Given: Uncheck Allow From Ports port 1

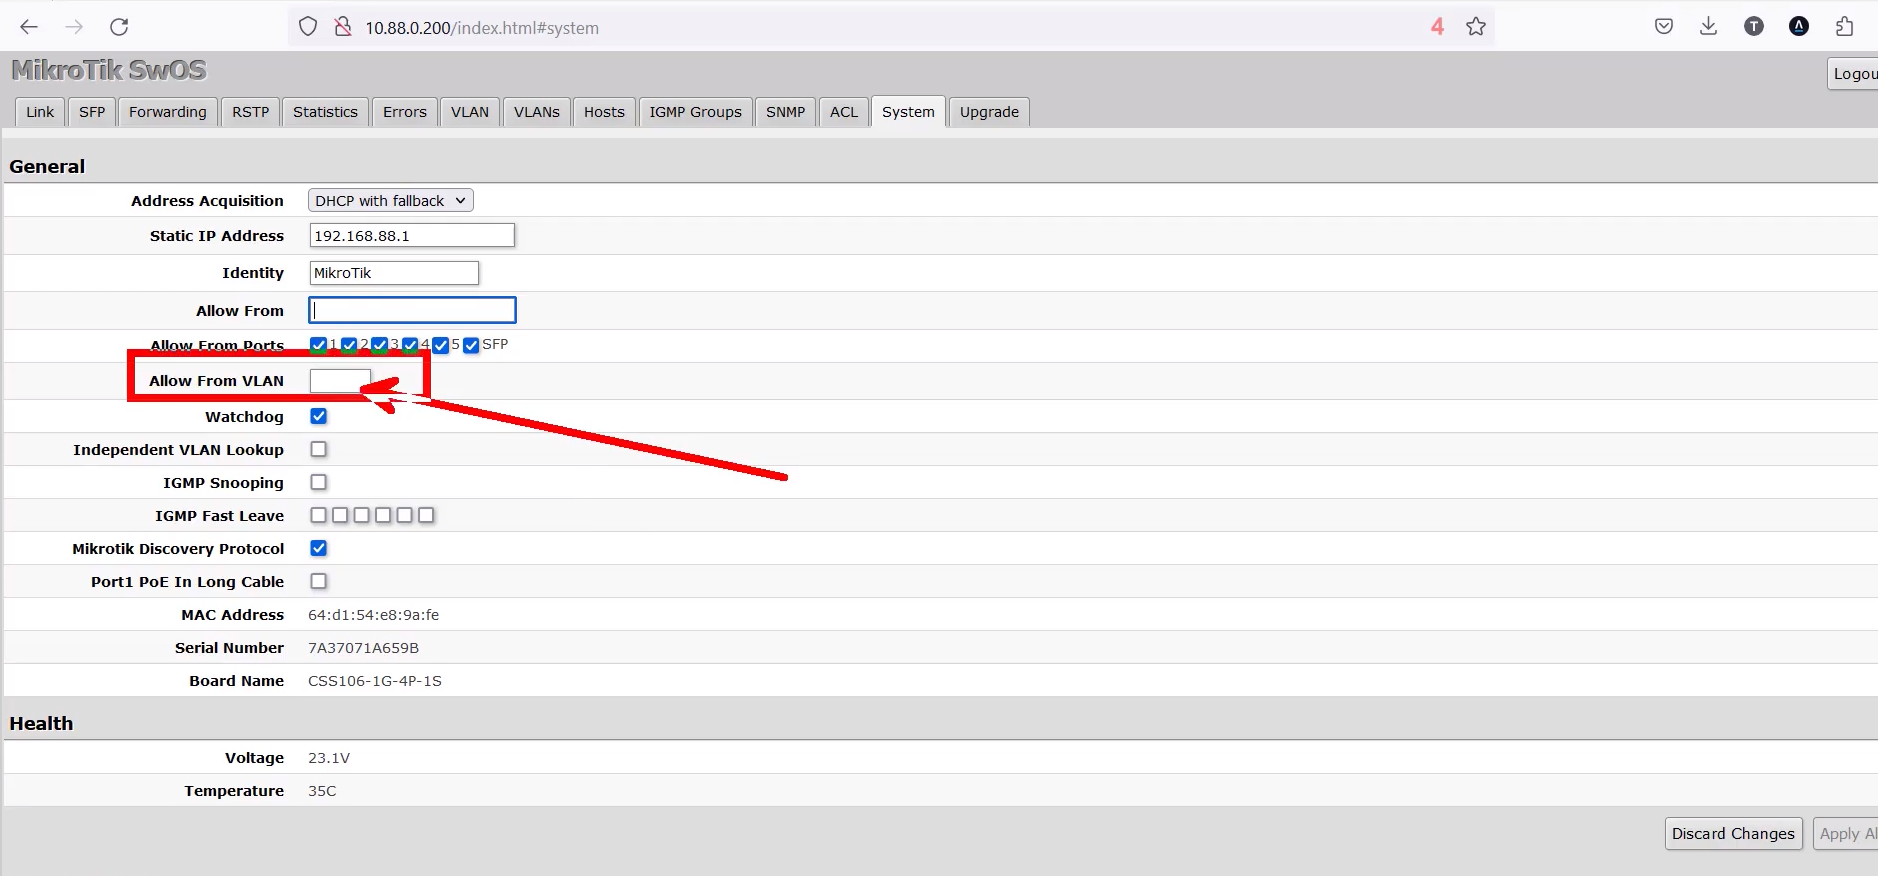Looking at the screenshot, I should (x=318, y=345).
